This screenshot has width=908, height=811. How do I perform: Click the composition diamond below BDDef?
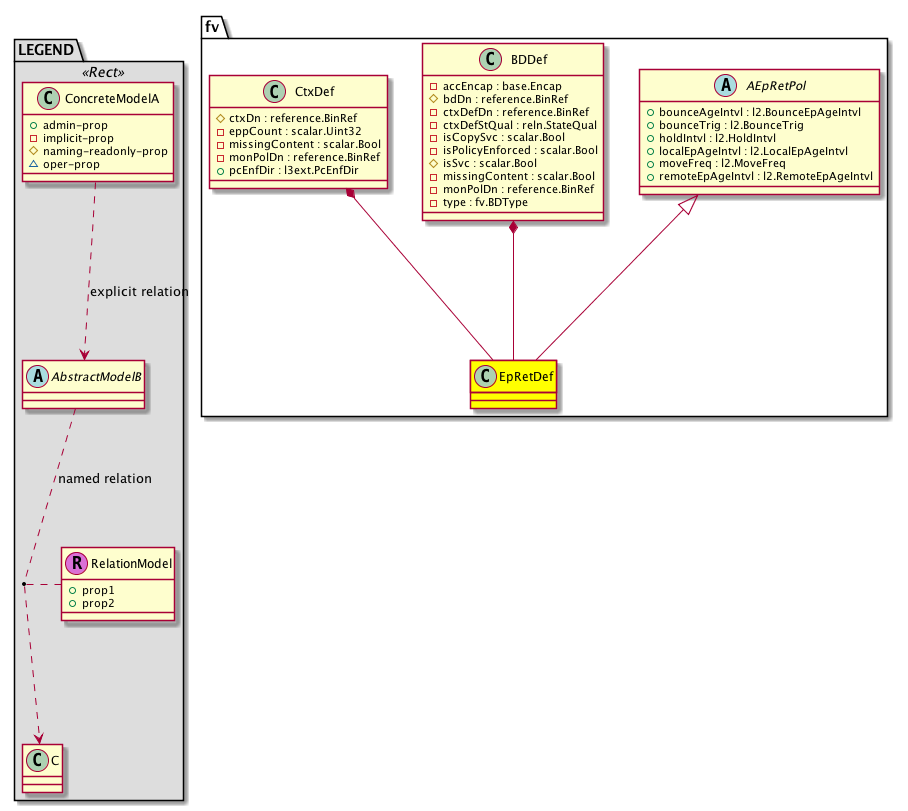[x=513, y=229]
